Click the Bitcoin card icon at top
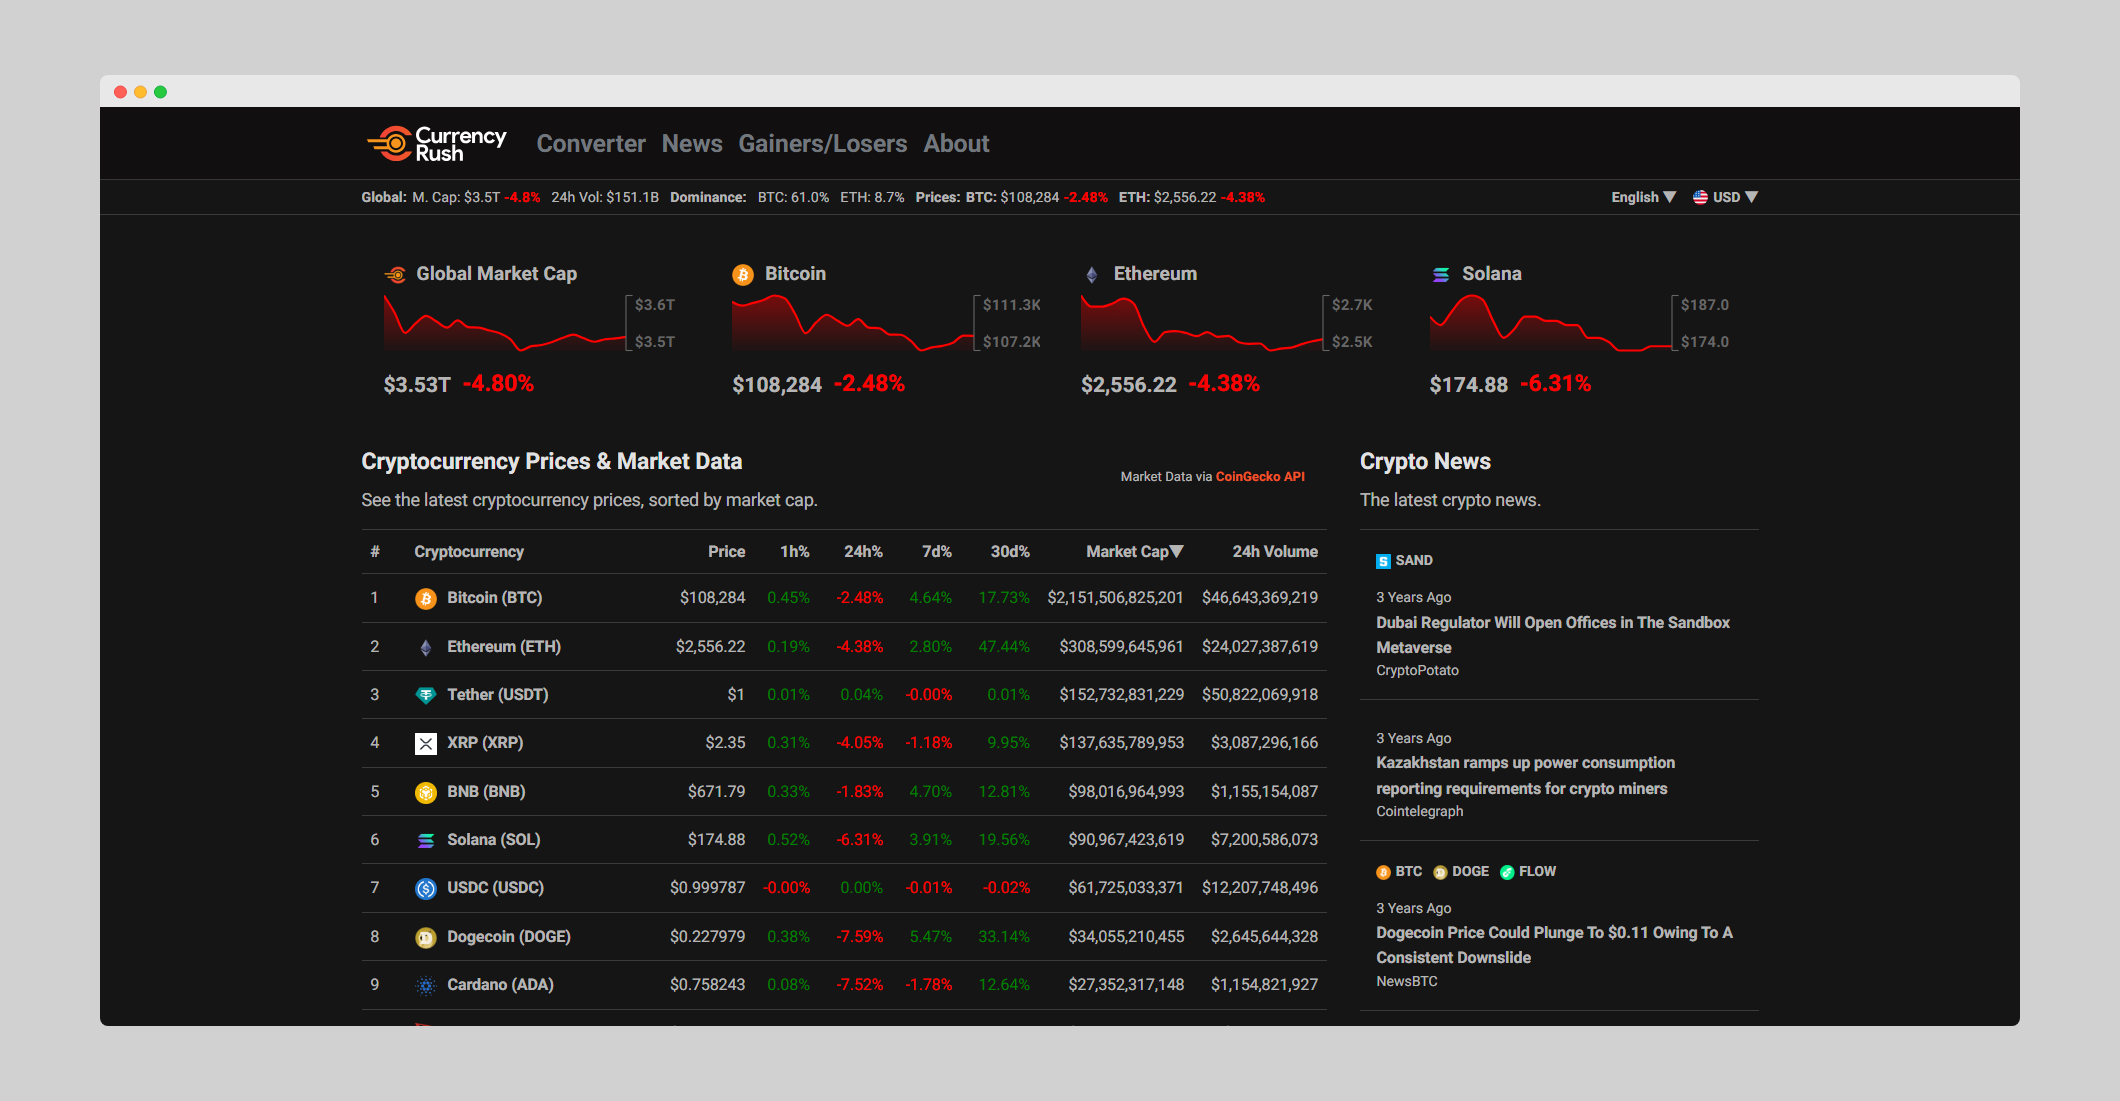Image resolution: width=2120 pixels, height=1101 pixels. [x=743, y=274]
